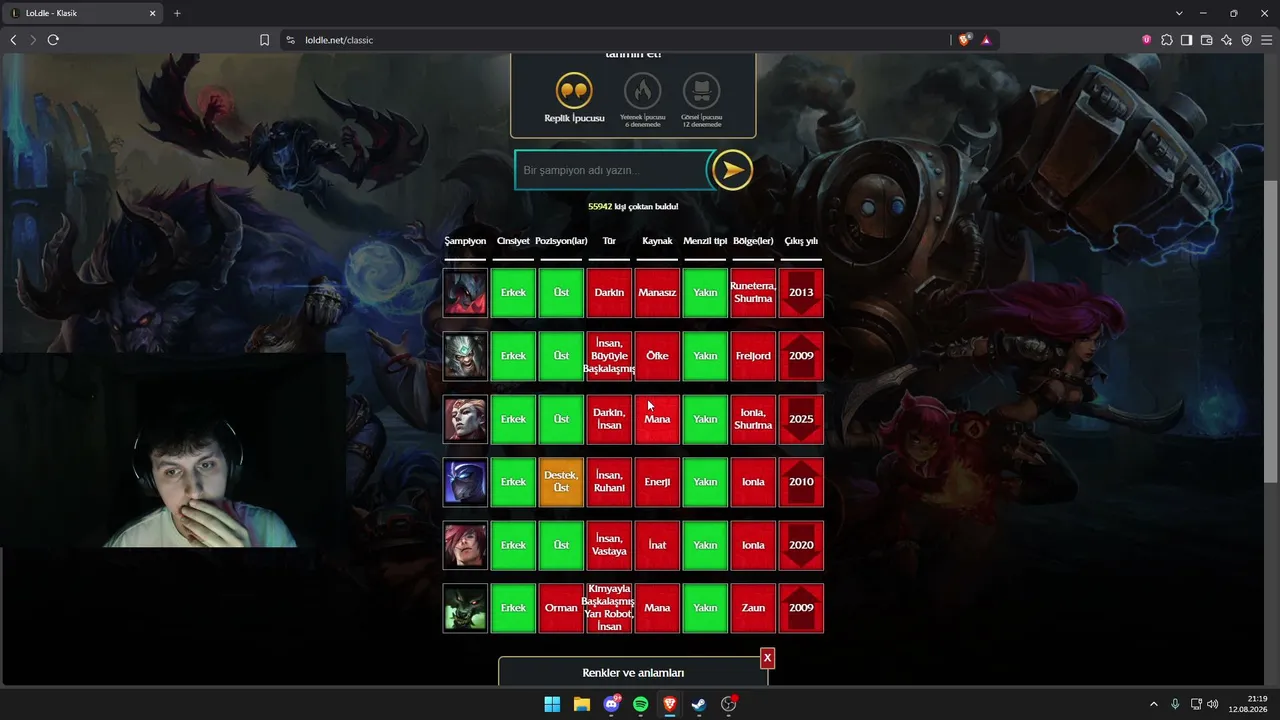Open Discord from the taskbar
This screenshot has width=1280, height=720.
pyautogui.click(x=612, y=704)
